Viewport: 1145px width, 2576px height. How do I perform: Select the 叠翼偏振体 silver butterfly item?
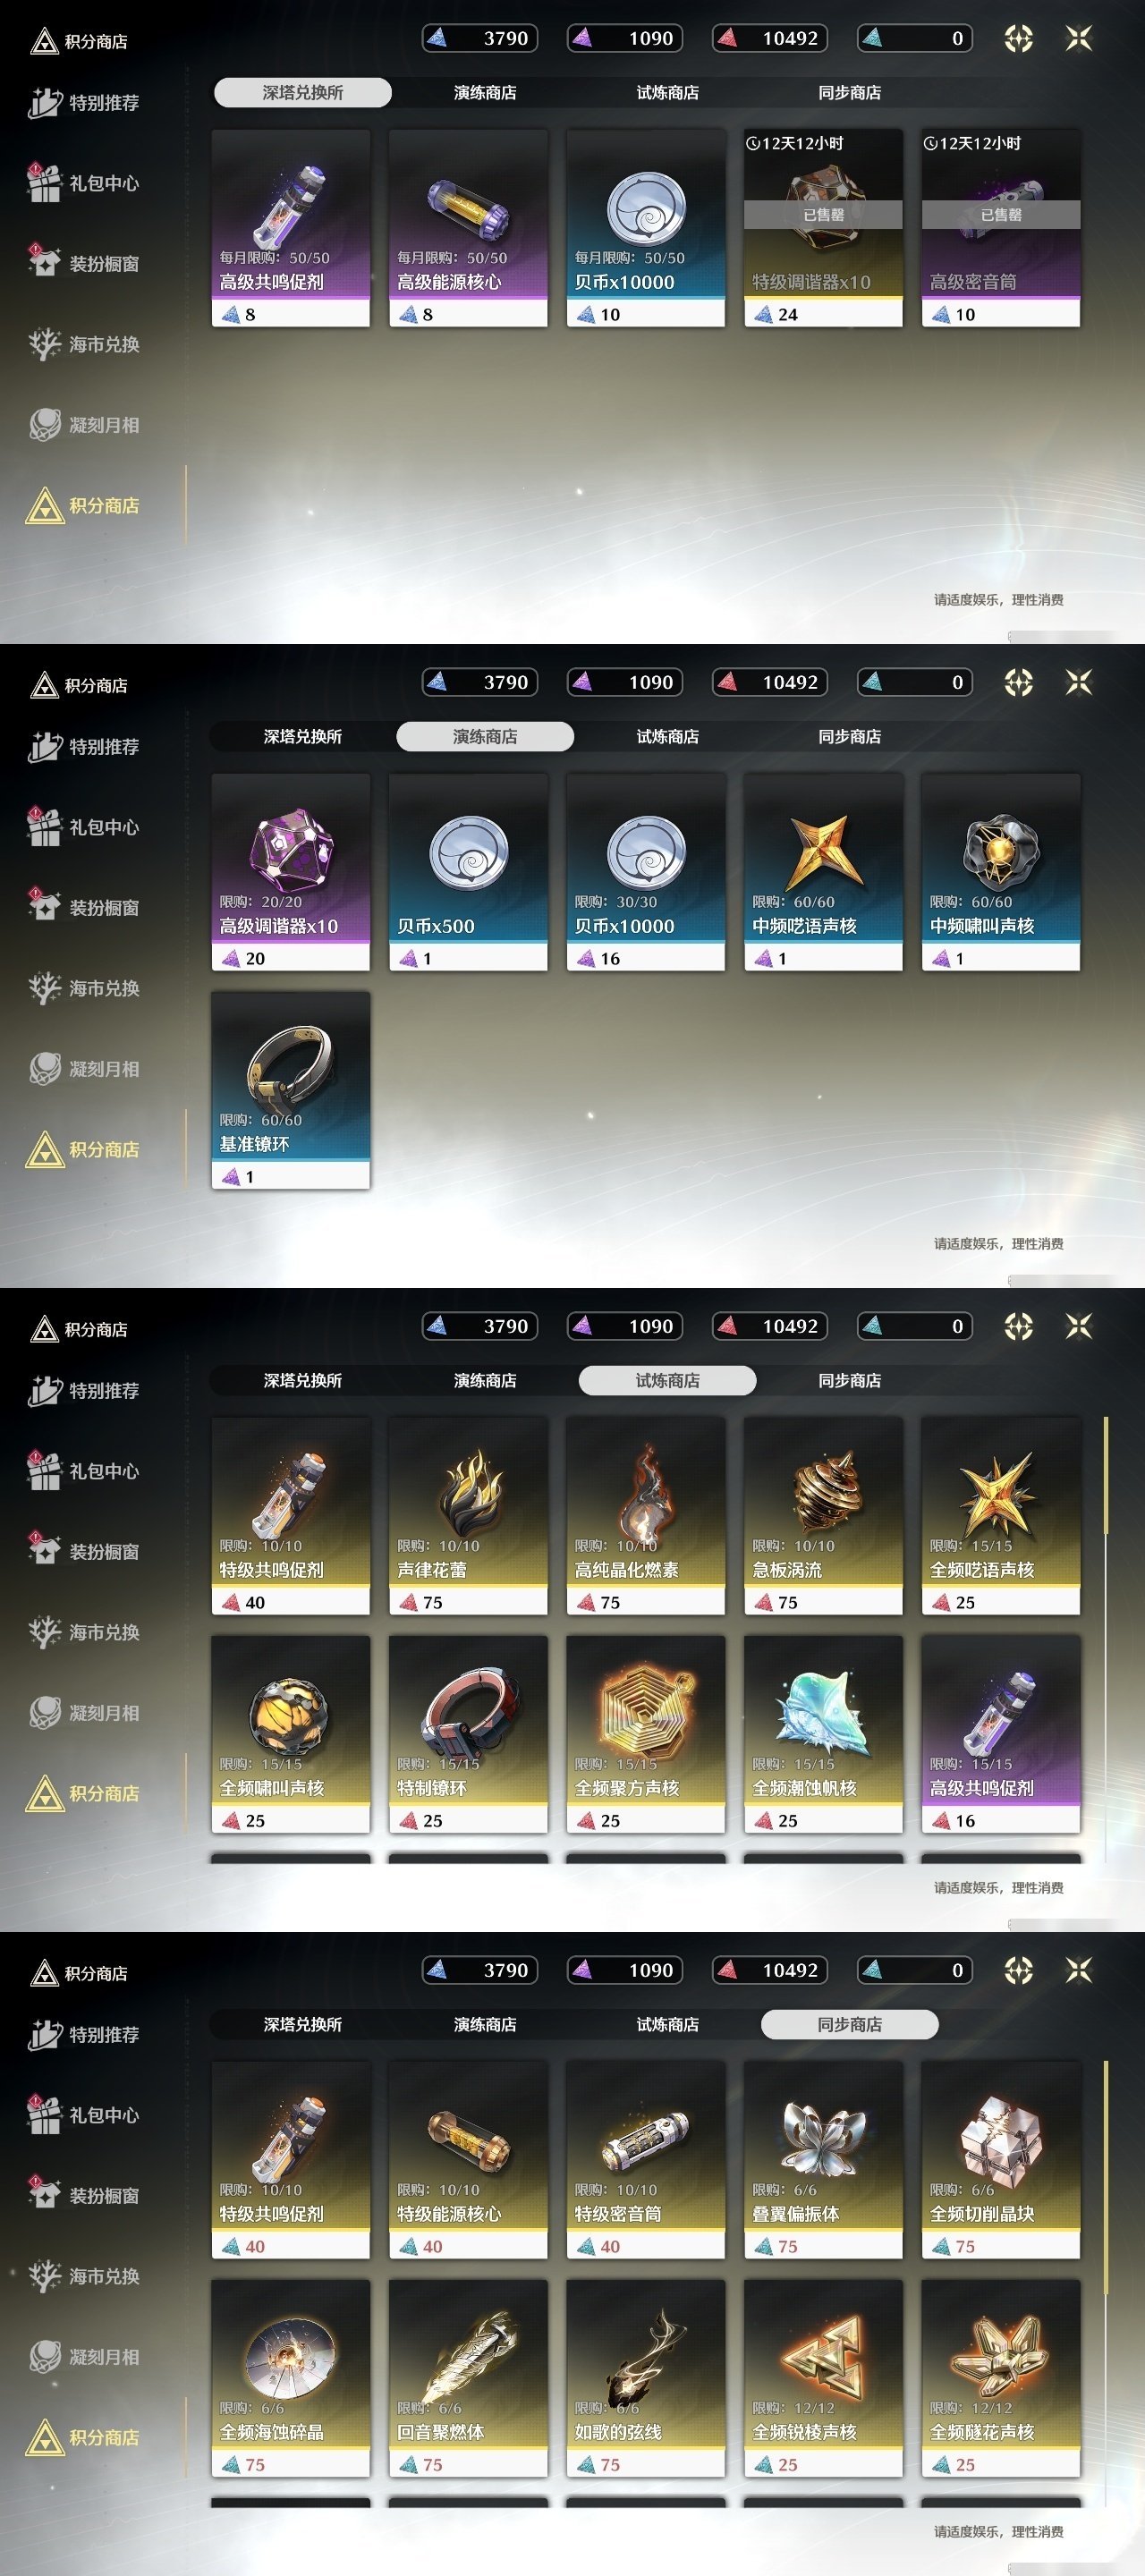(824, 2160)
